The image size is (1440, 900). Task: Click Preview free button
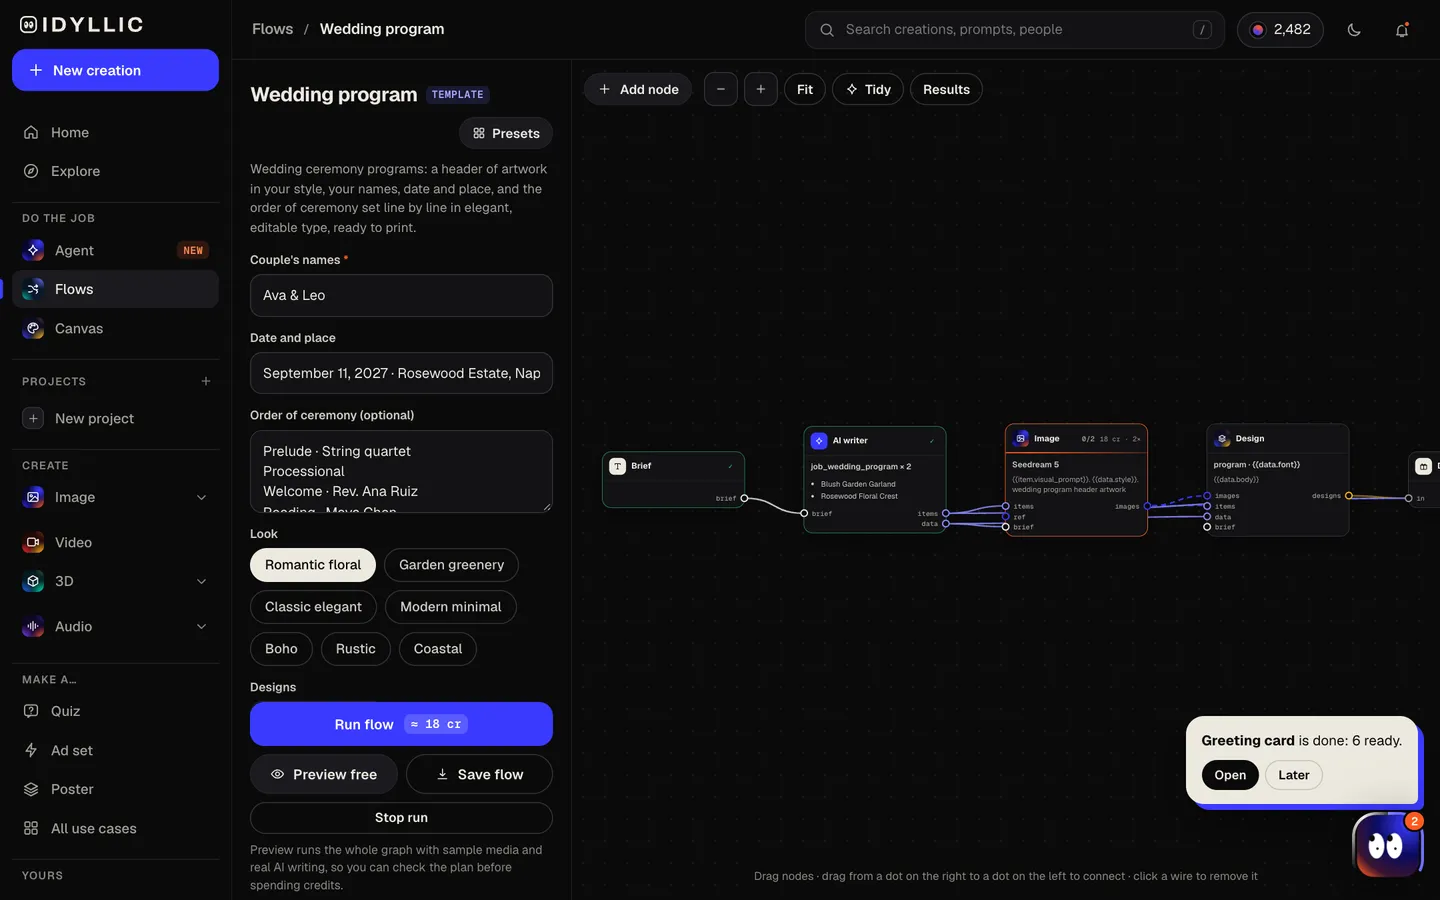pyautogui.click(x=324, y=774)
